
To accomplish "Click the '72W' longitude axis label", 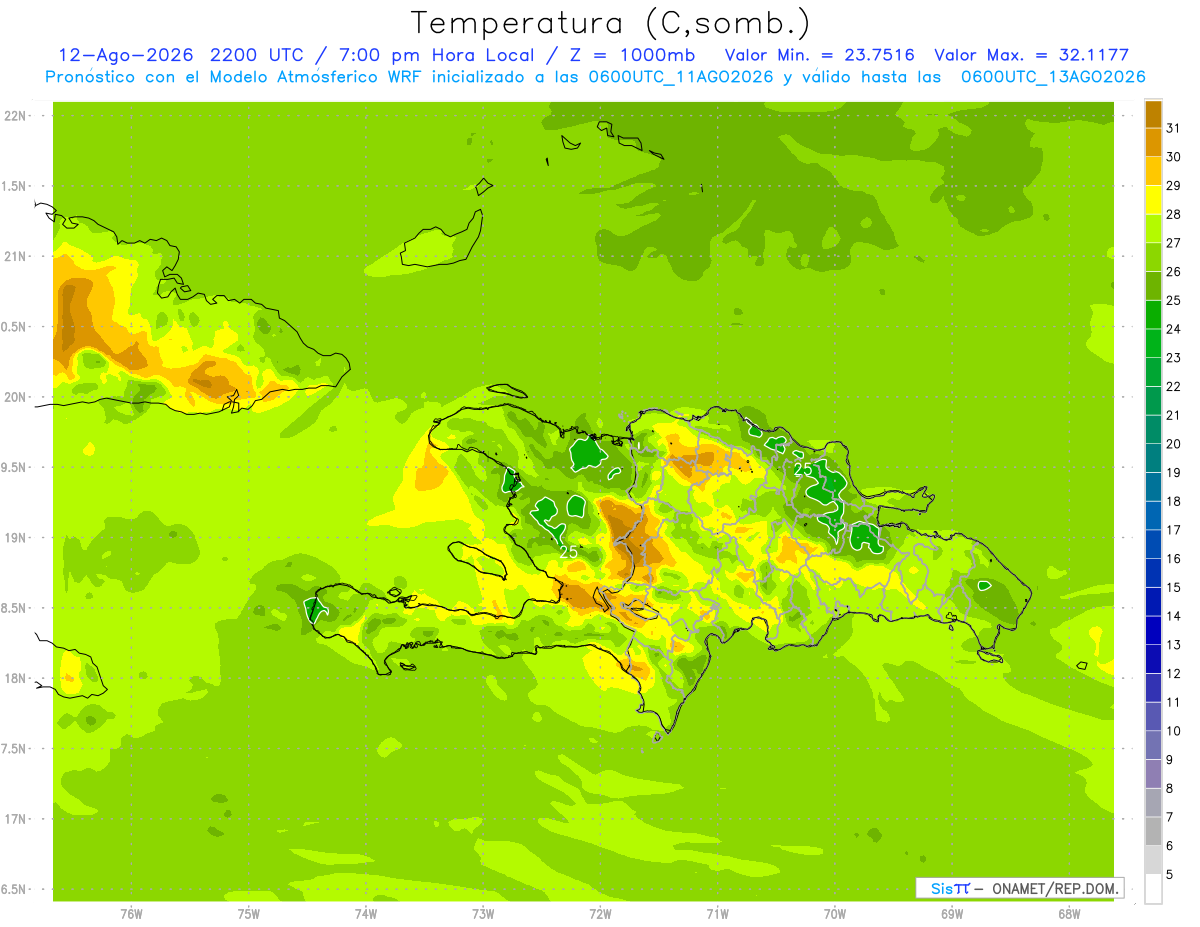I will click(600, 913).
